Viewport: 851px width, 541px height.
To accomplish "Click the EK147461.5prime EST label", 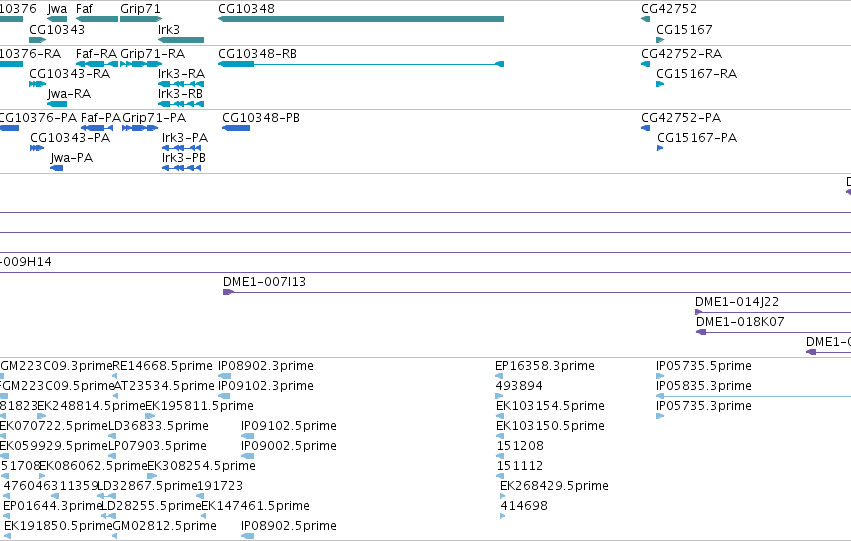I will pyautogui.click(x=256, y=506).
